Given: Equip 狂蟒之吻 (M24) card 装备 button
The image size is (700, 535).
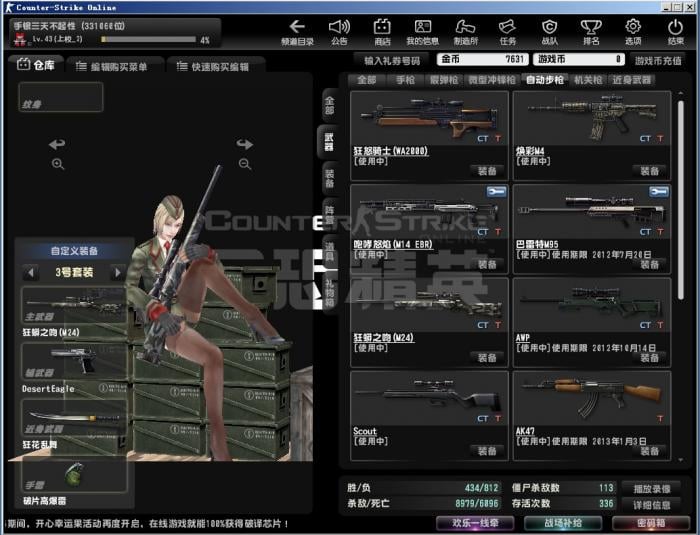Looking at the screenshot, I should 487,357.
